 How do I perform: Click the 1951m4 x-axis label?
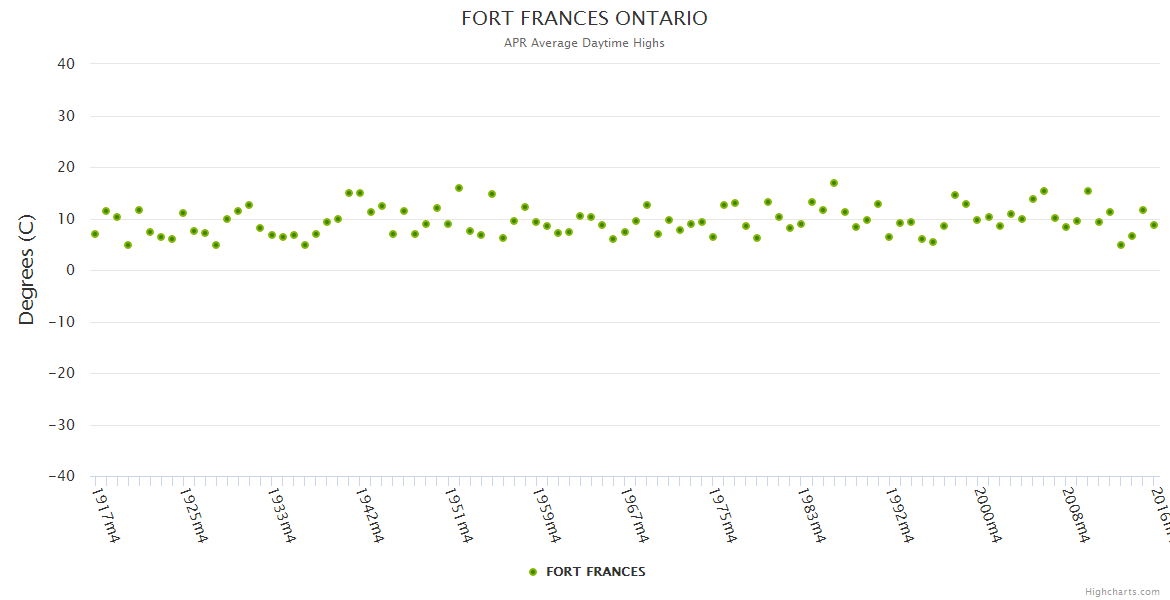point(458,515)
